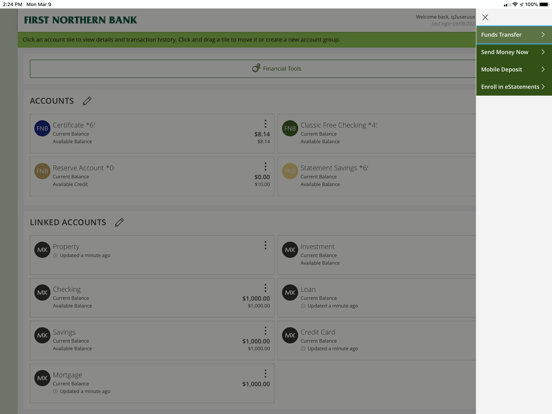This screenshot has height=414, width=552.
Task: Click the Credit Card linked account name
Action: click(x=318, y=332)
